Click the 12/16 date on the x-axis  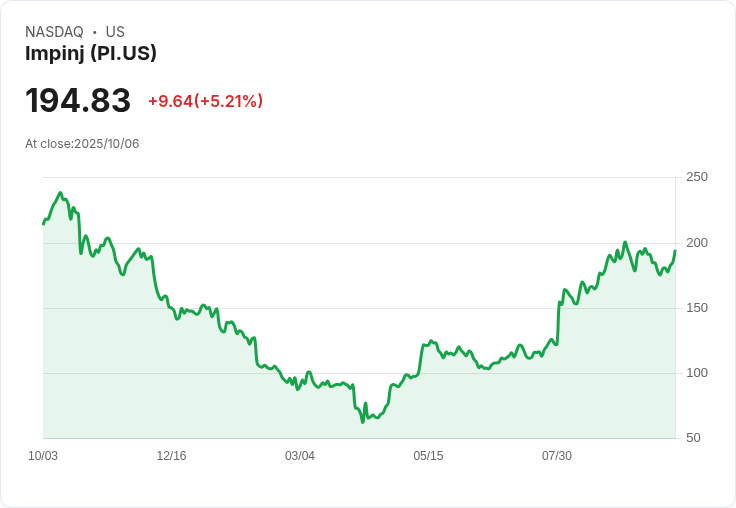(171, 456)
